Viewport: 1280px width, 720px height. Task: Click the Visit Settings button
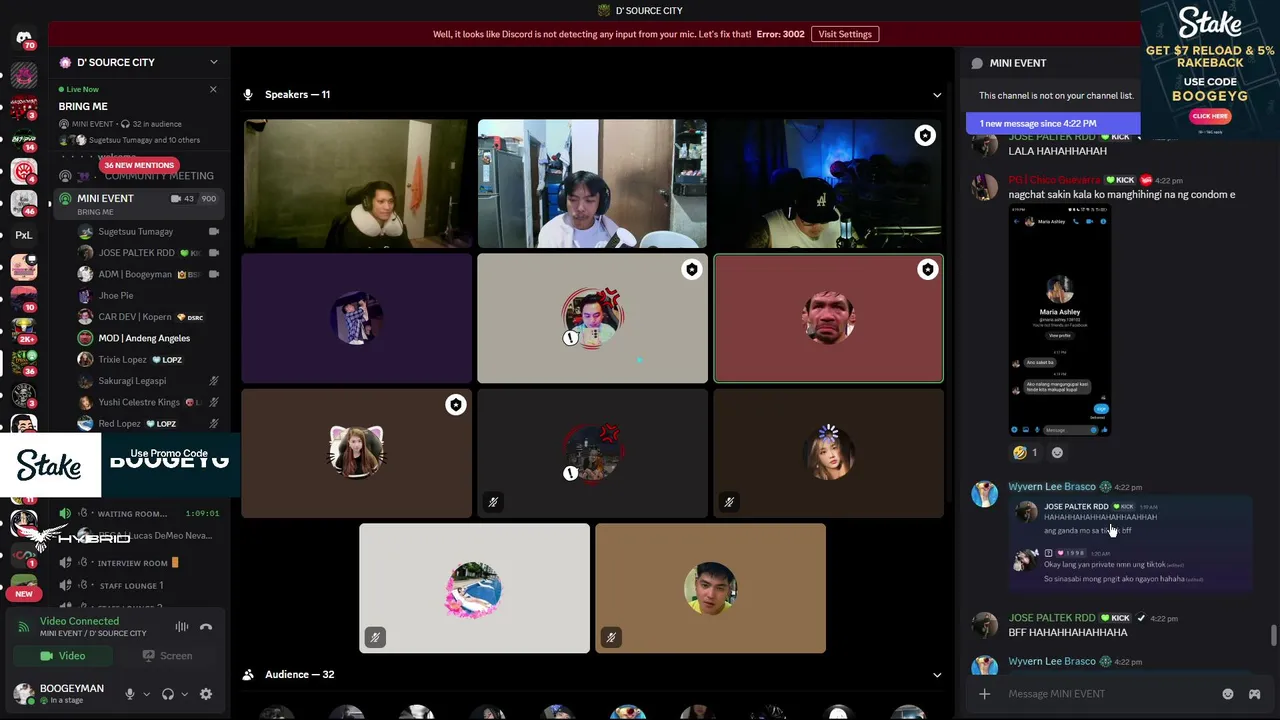[845, 34]
